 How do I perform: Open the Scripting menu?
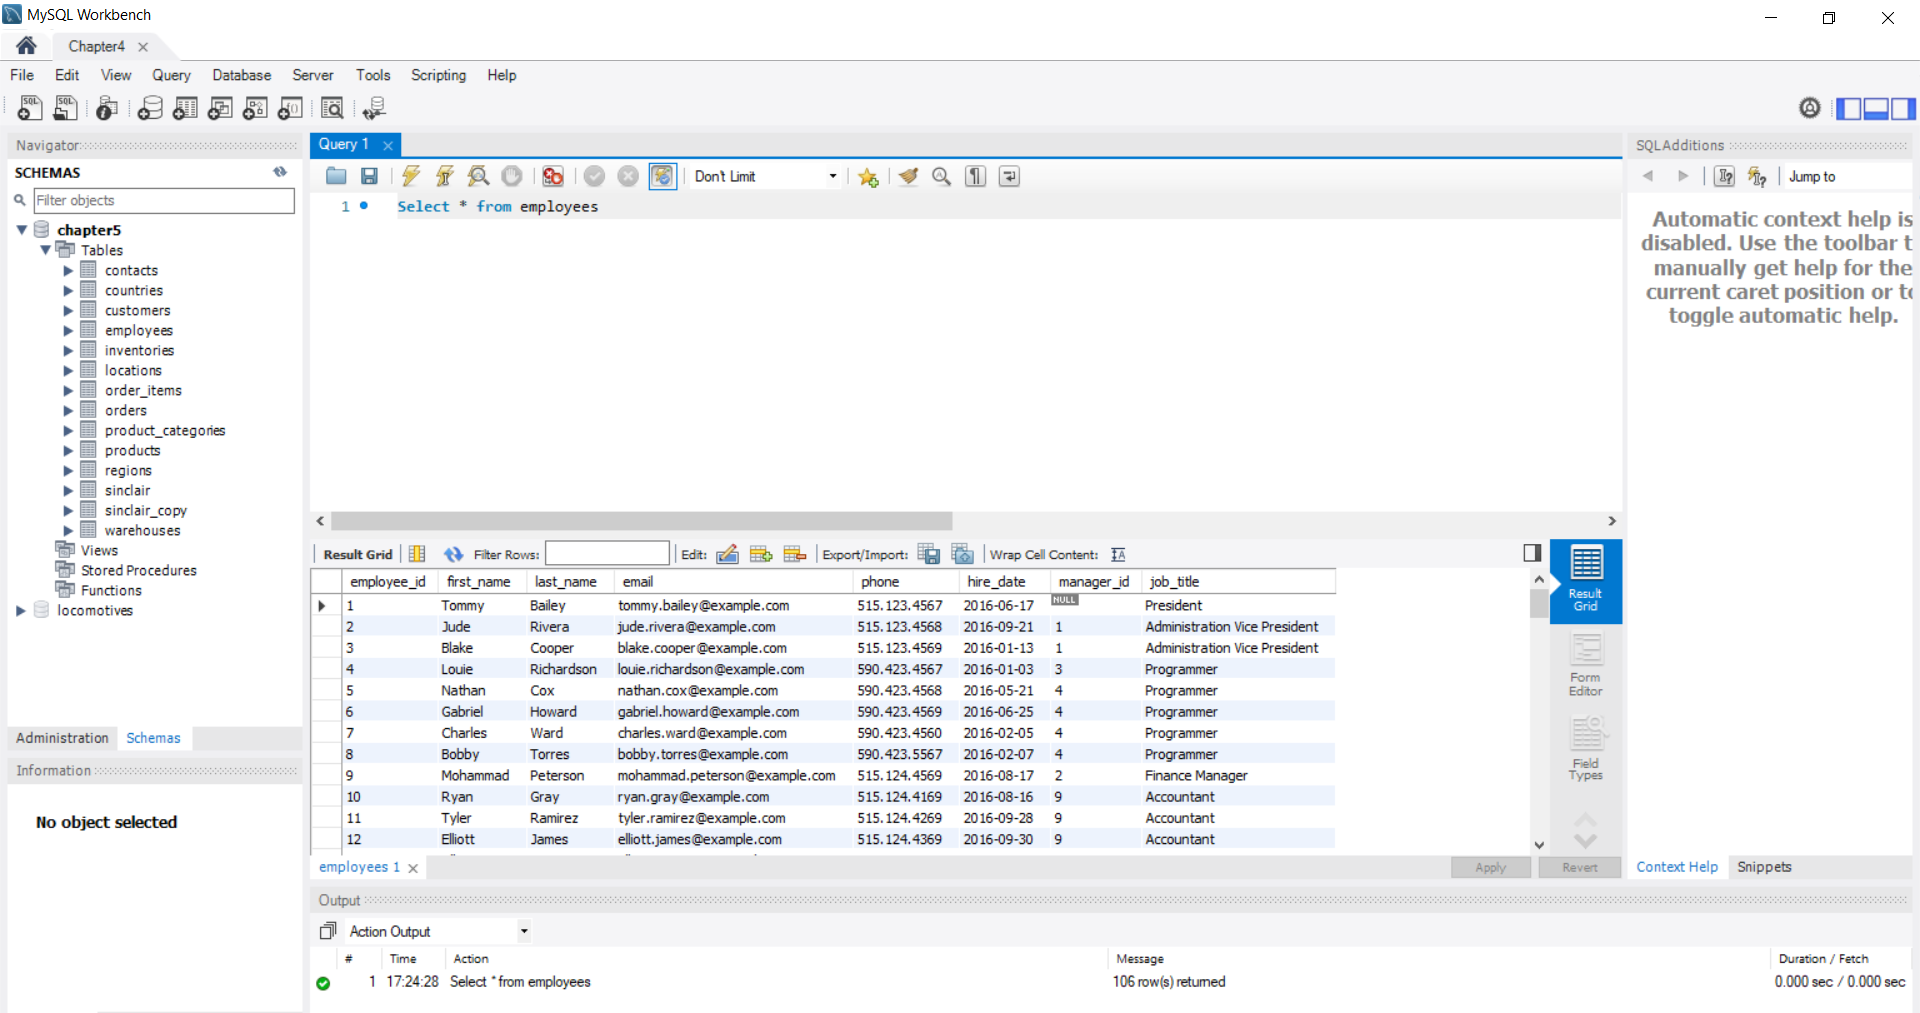click(438, 75)
